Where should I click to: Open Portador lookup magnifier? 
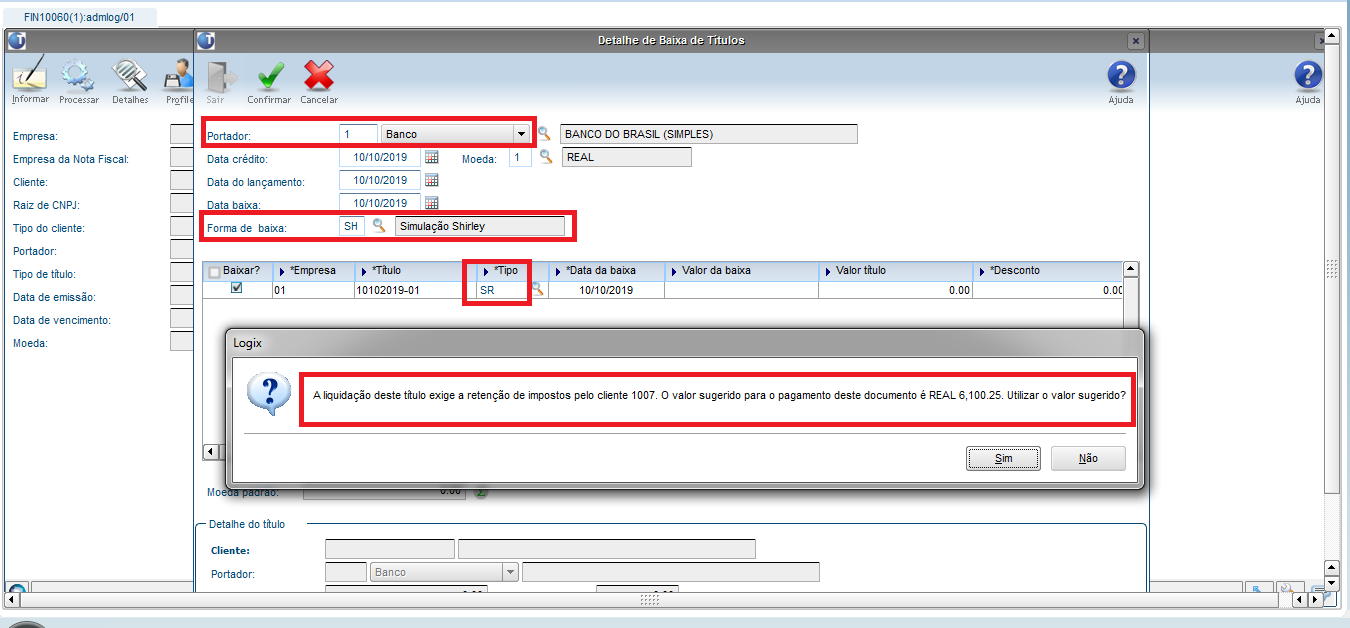click(x=545, y=133)
